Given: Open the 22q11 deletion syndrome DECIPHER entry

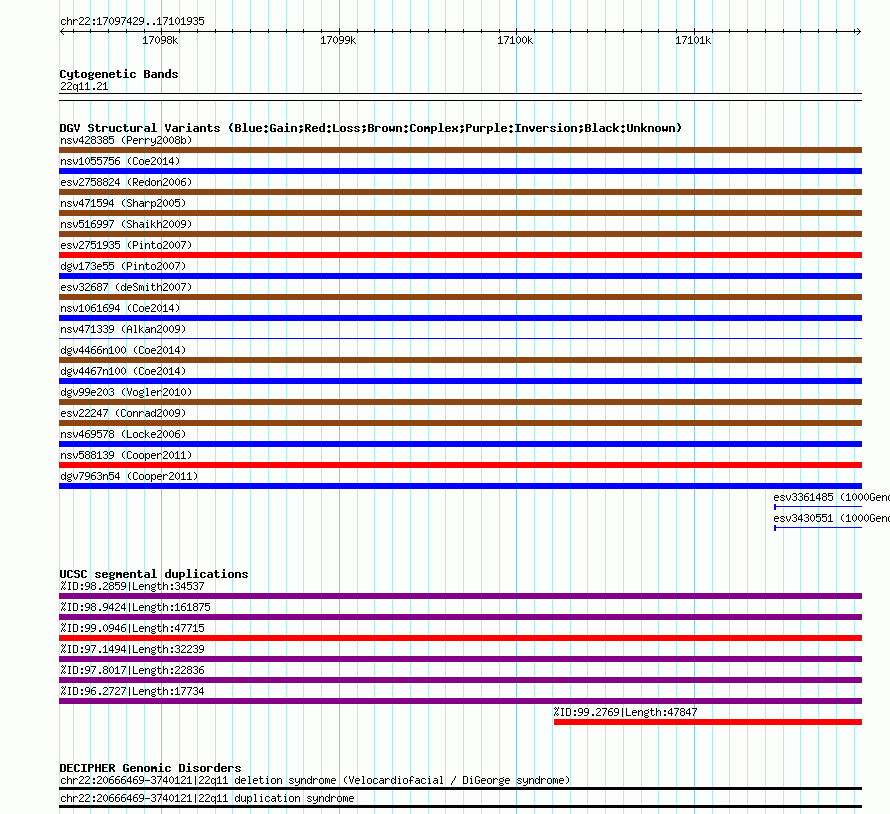Looking at the screenshot, I should click(315, 781).
